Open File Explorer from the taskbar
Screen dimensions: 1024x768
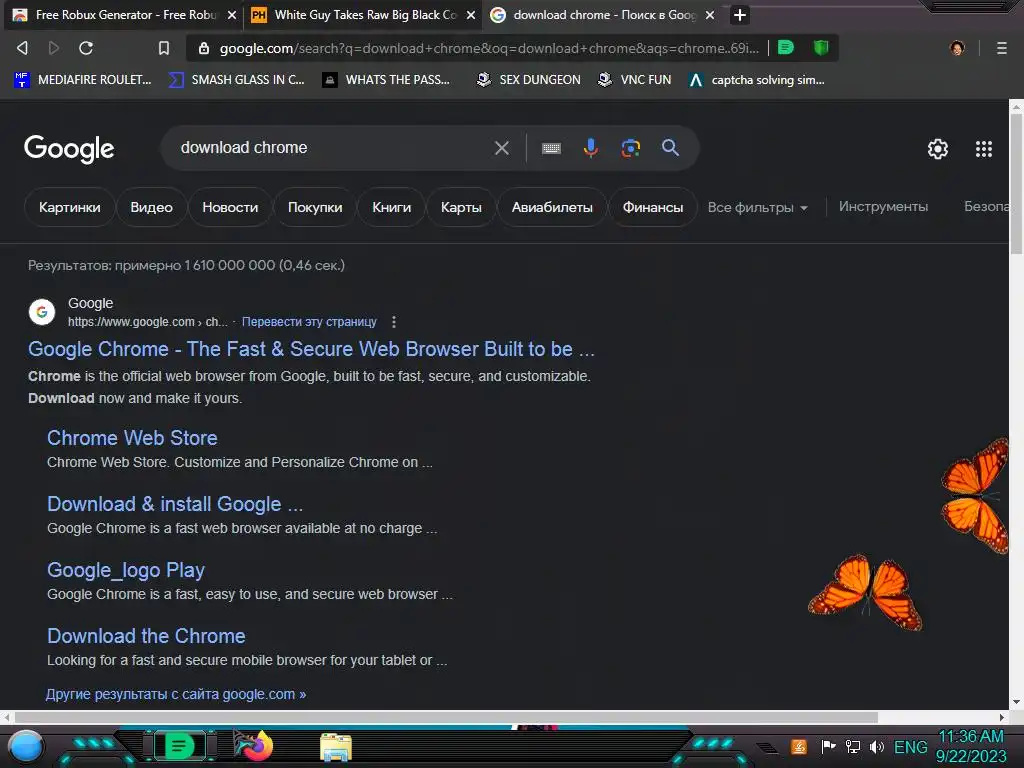pyautogui.click(x=336, y=747)
